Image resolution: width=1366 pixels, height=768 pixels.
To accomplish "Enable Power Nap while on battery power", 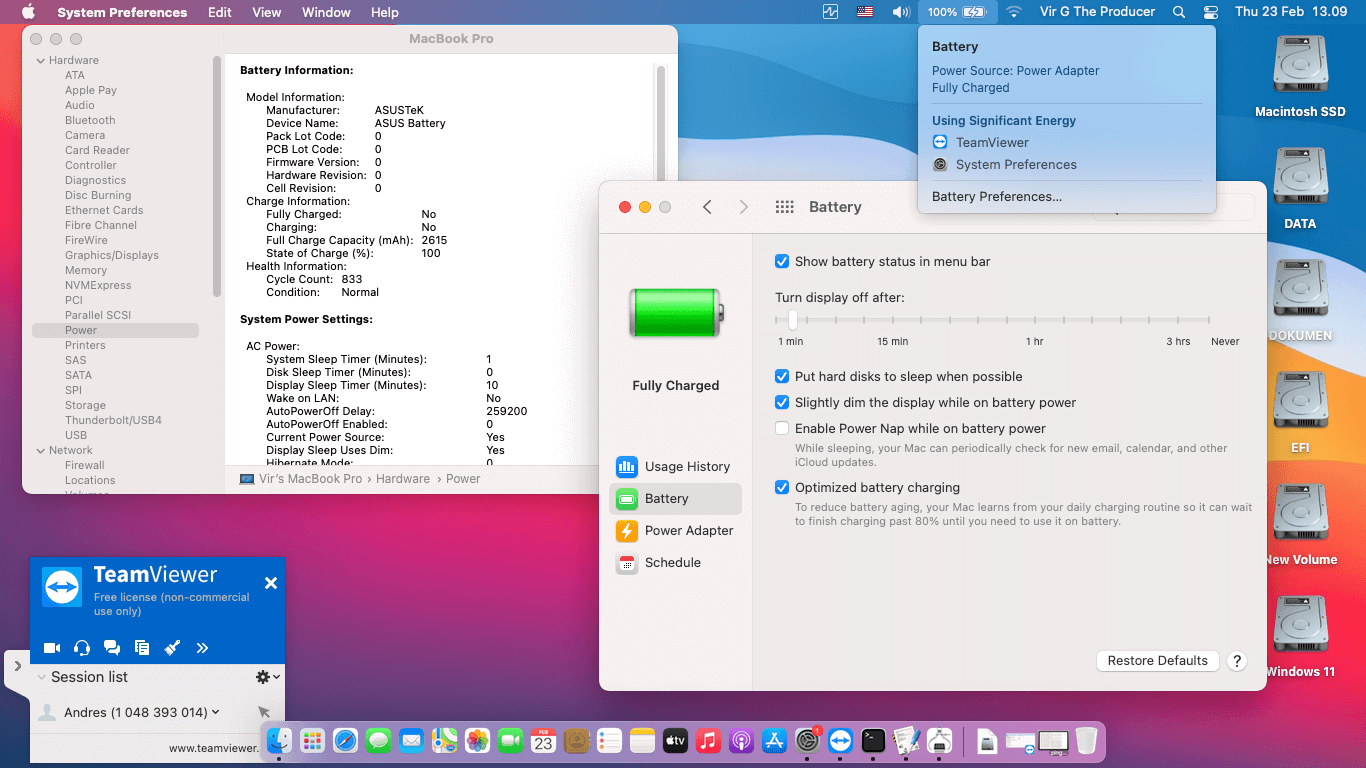I will (x=781, y=428).
